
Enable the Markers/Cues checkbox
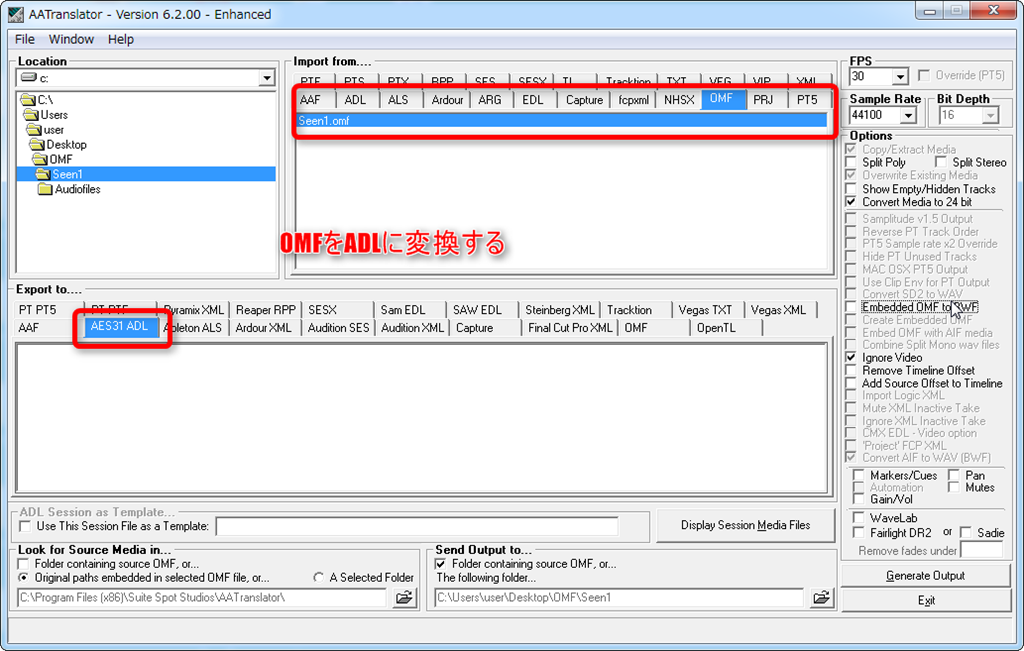[859, 475]
